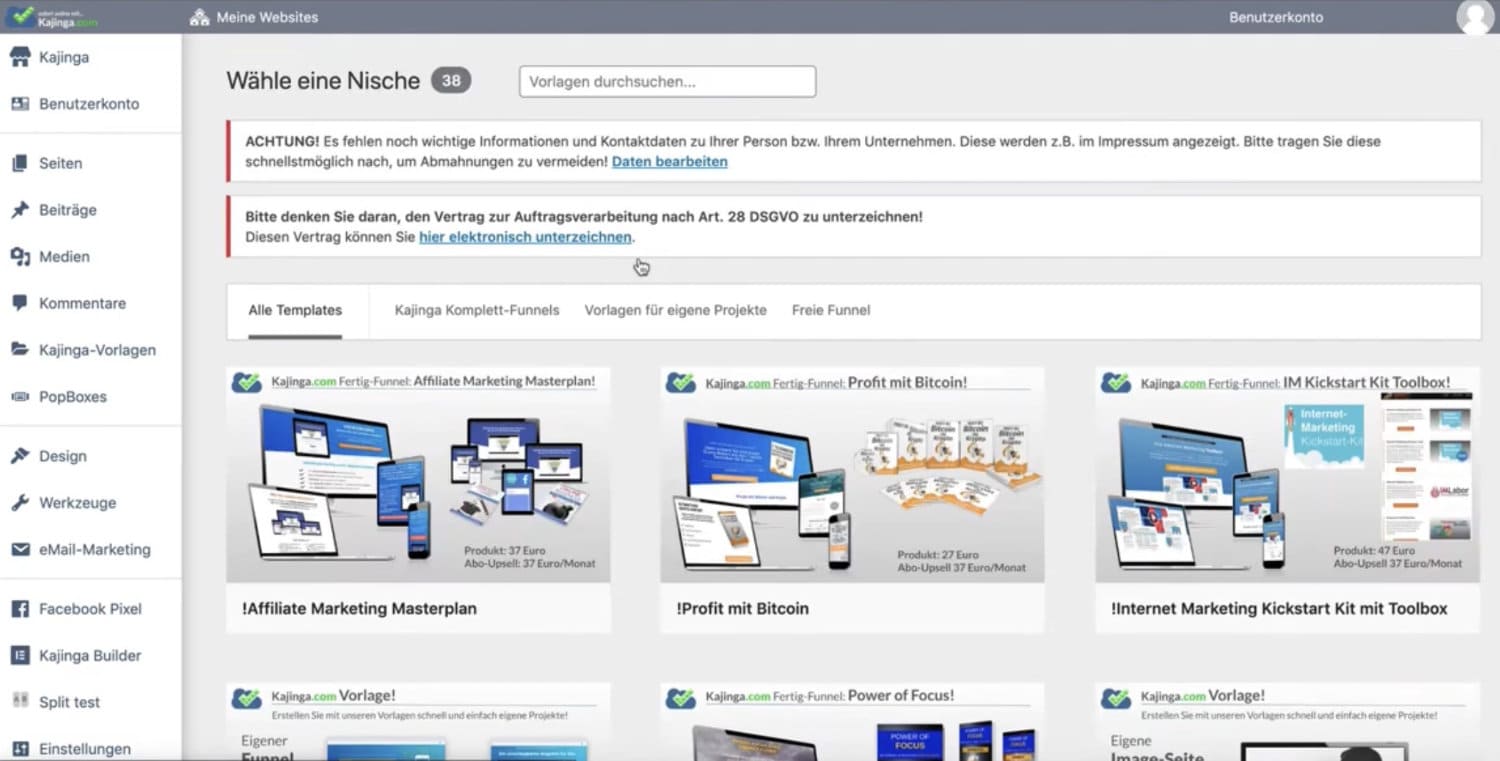The width and height of the screenshot is (1500, 761).
Task: Click the Facebook Pixel icon
Action: [20, 609]
